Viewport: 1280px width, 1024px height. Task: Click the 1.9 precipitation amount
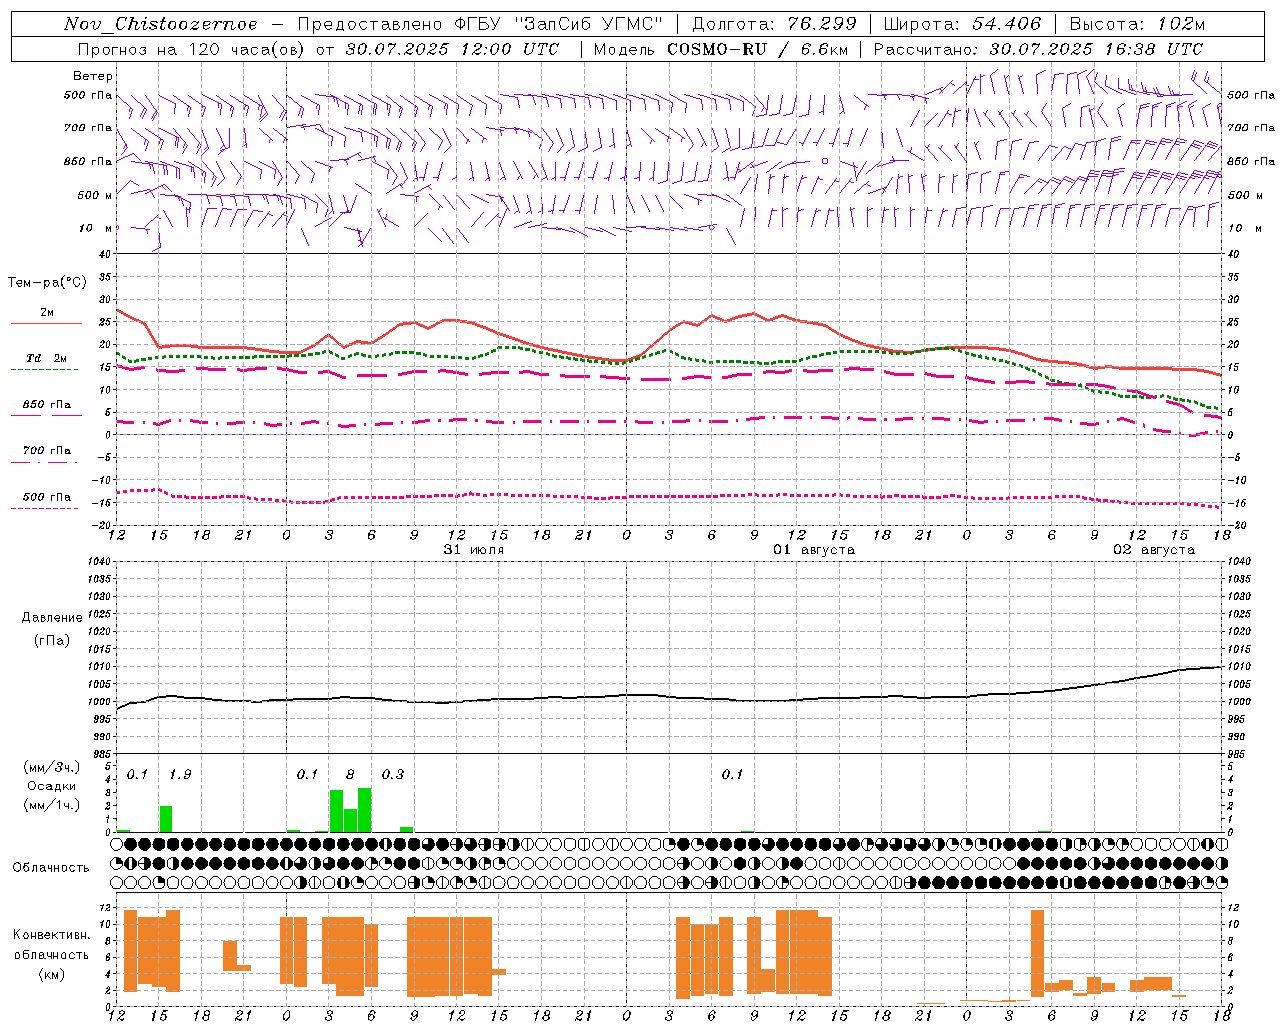pos(180,775)
